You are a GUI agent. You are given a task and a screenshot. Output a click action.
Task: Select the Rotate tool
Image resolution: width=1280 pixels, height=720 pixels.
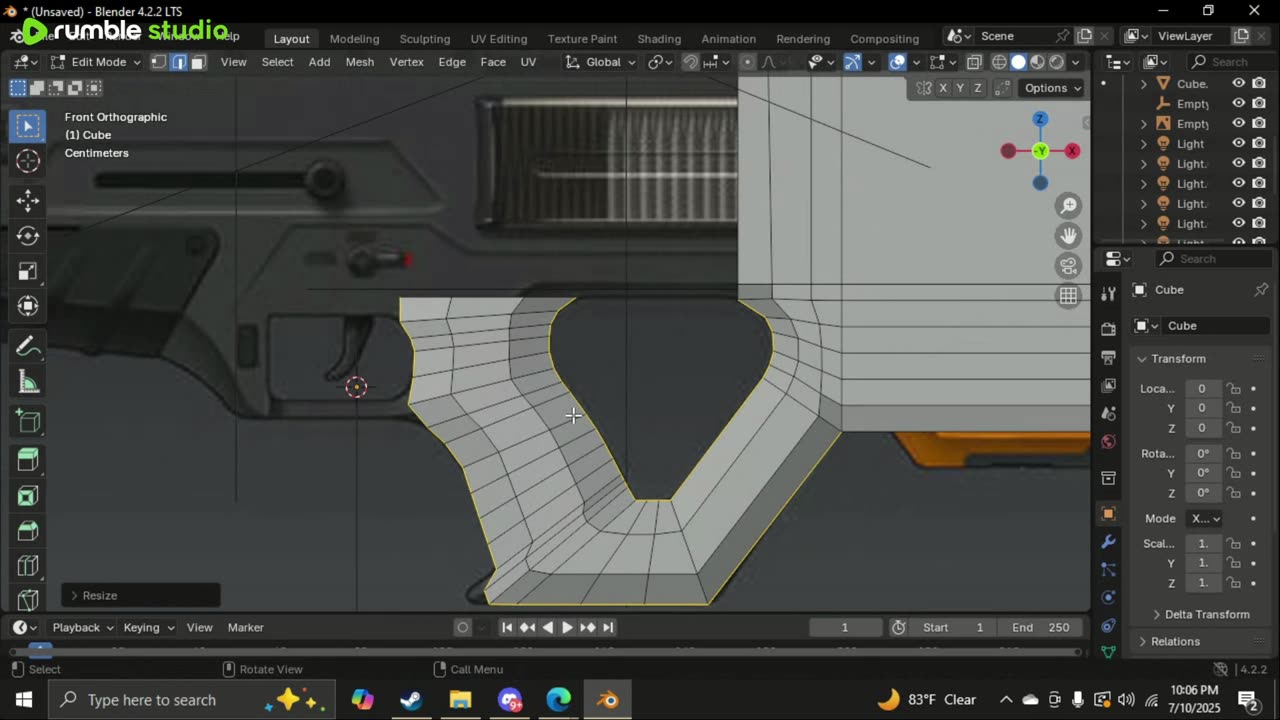(x=28, y=236)
